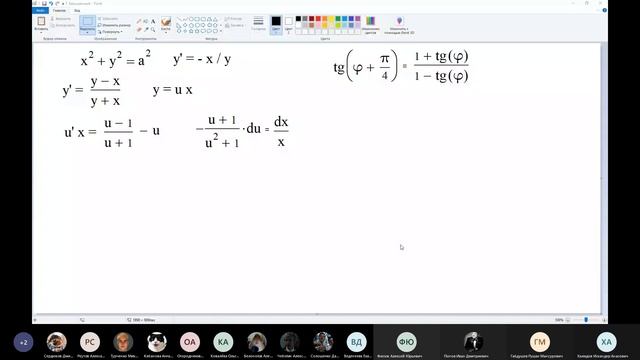Click the zoom in plus button
The width and height of the screenshot is (640, 360).
tap(604, 320)
